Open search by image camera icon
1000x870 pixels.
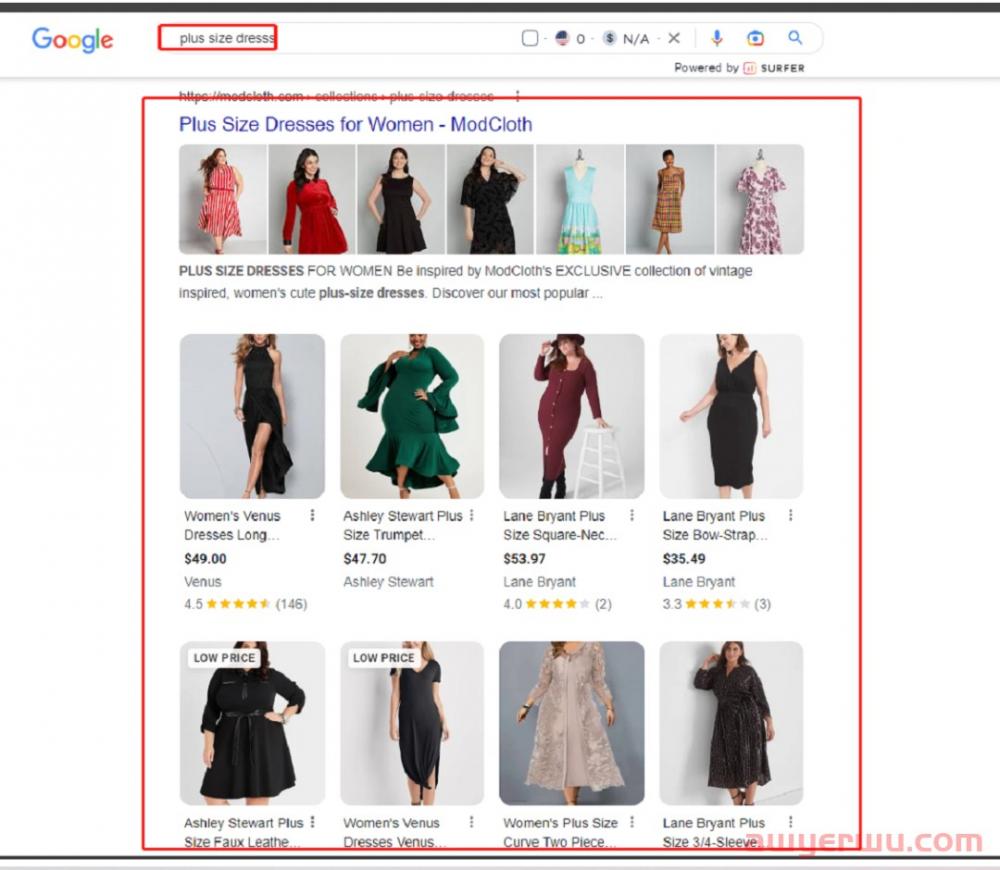coord(755,38)
